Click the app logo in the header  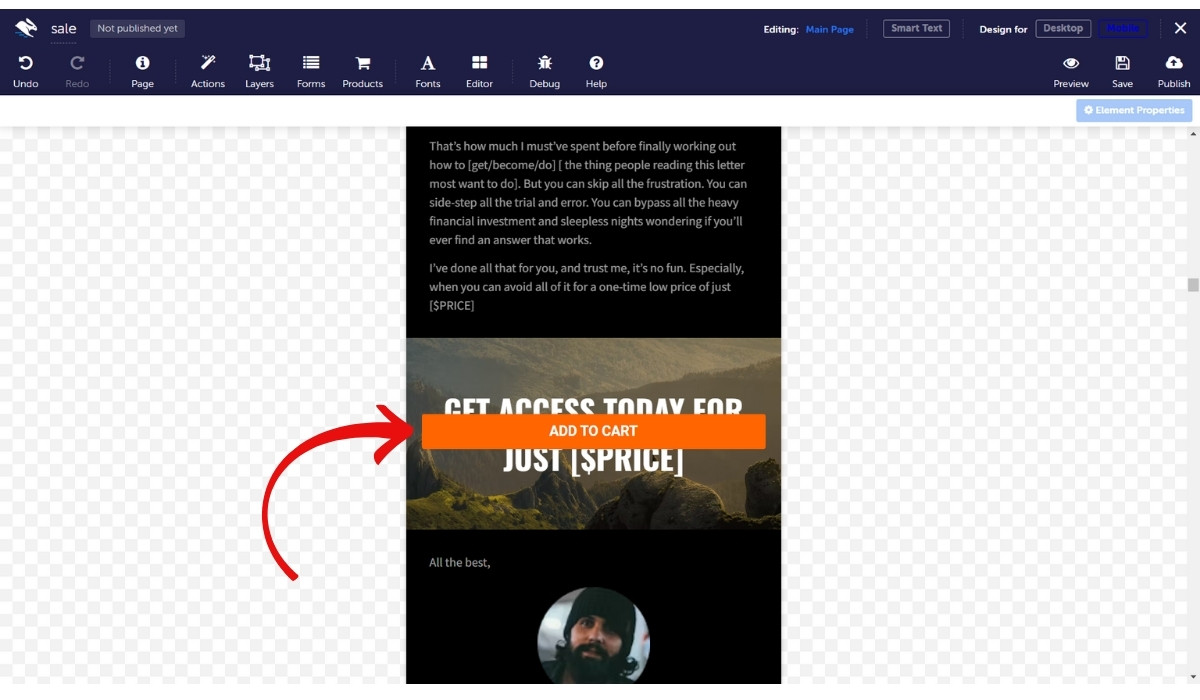tap(26, 29)
